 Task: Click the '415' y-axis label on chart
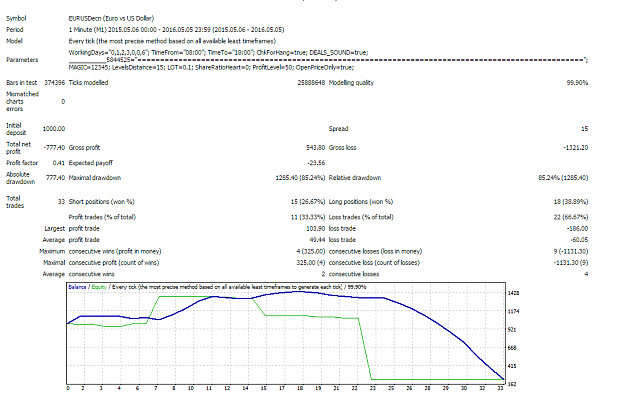pyautogui.click(x=512, y=366)
